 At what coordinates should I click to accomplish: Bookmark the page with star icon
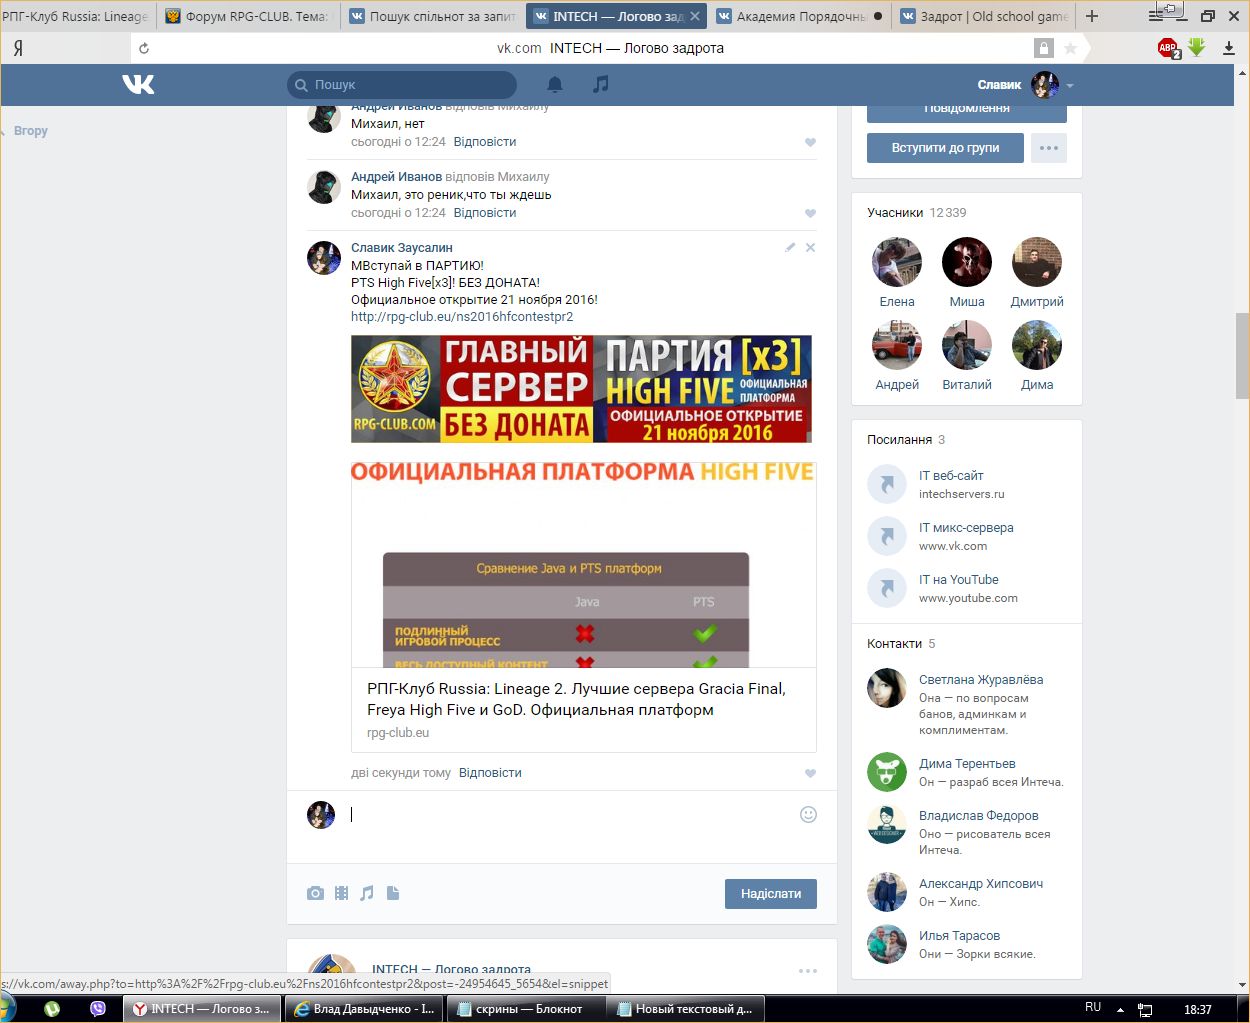(x=1070, y=48)
